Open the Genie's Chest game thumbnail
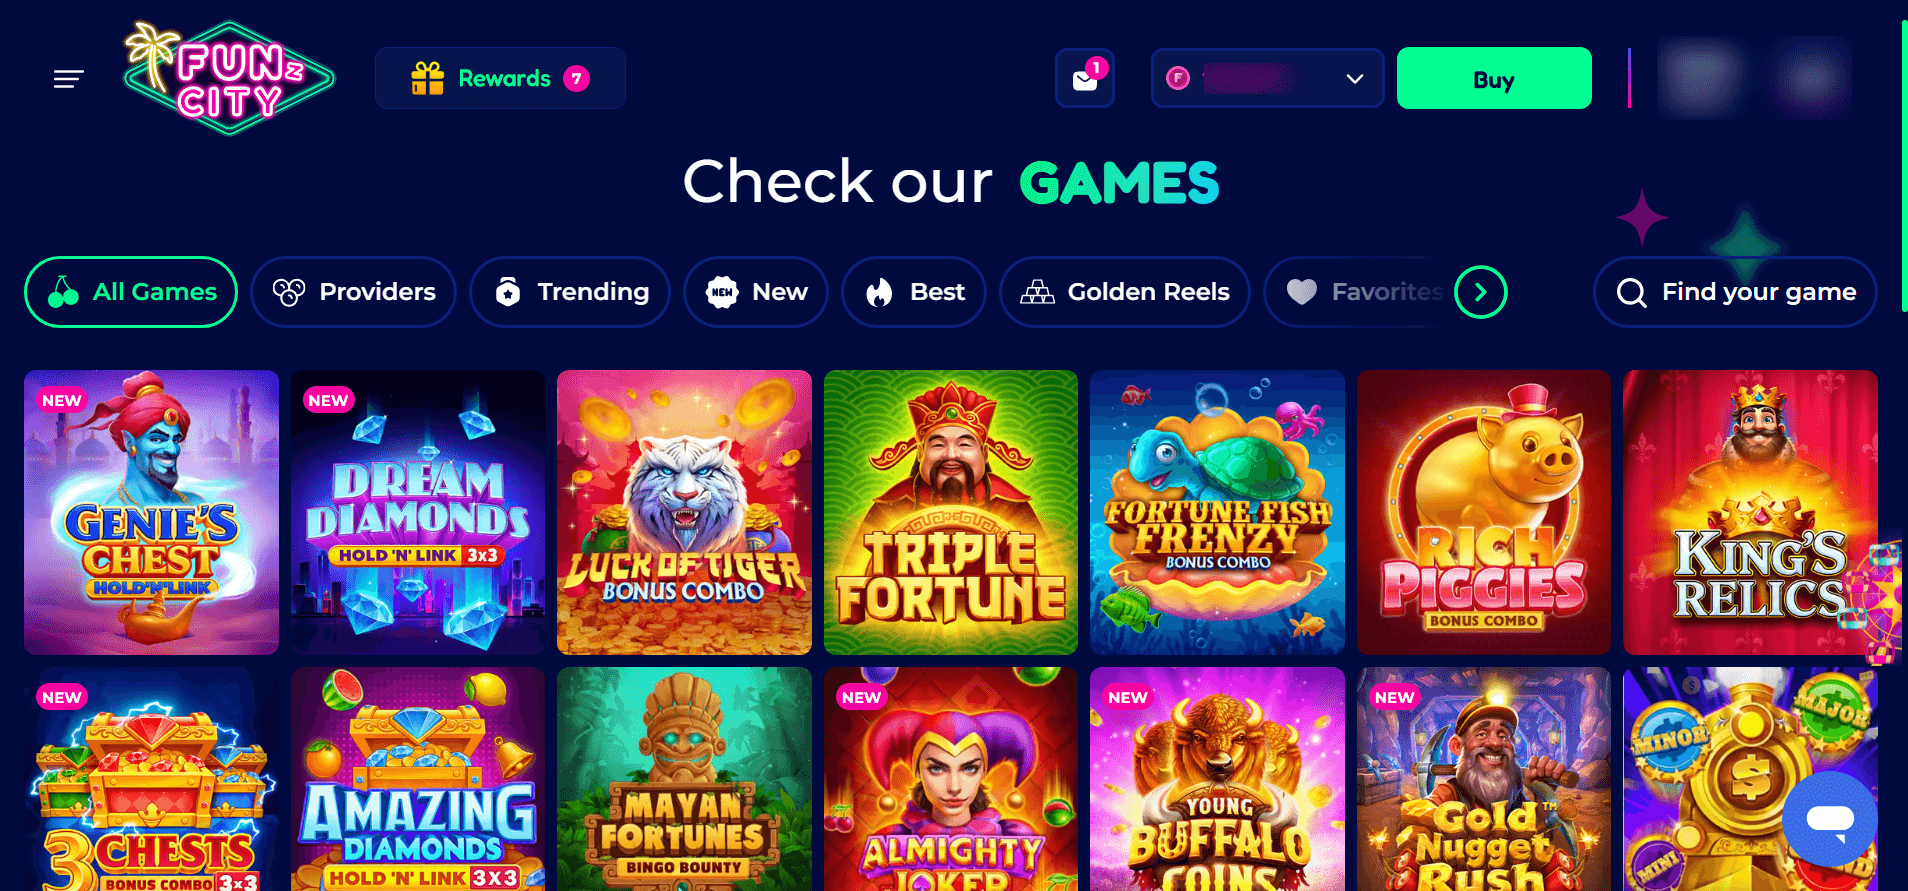Screen dimensions: 1908x891 [151, 512]
